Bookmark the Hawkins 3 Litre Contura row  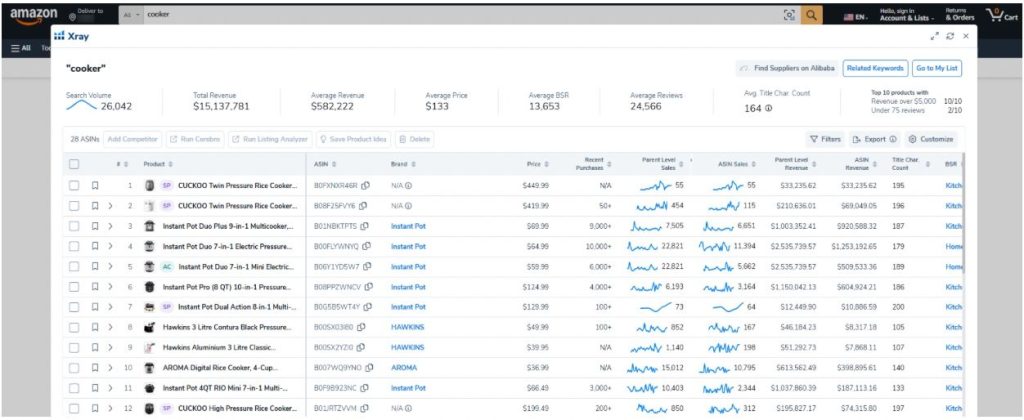pyautogui.click(x=95, y=327)
